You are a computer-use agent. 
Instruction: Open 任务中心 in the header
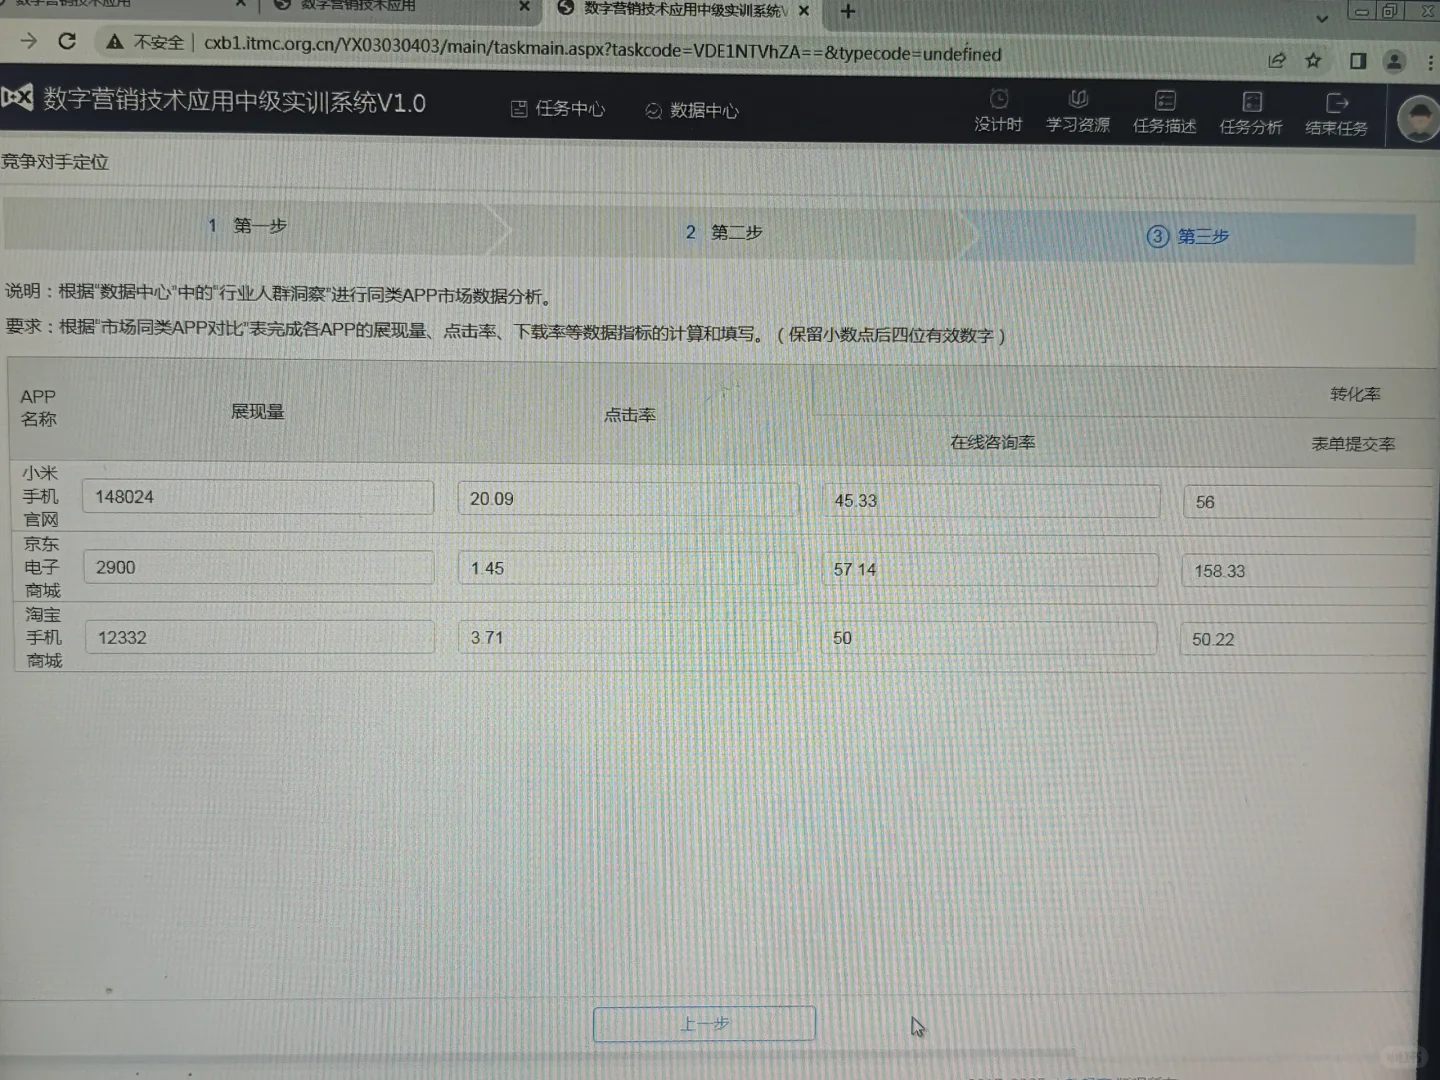click(x=558, y=108)
